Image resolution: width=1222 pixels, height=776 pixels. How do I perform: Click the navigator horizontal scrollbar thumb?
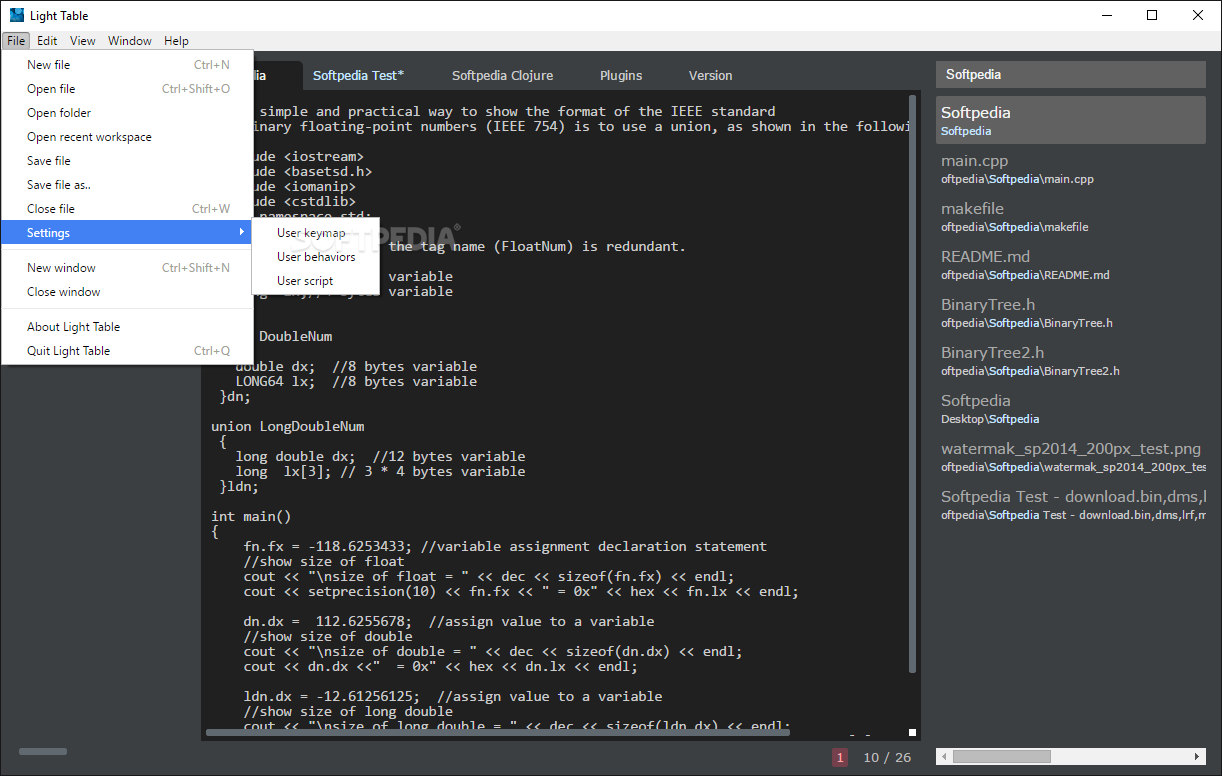coord(1002,757)
